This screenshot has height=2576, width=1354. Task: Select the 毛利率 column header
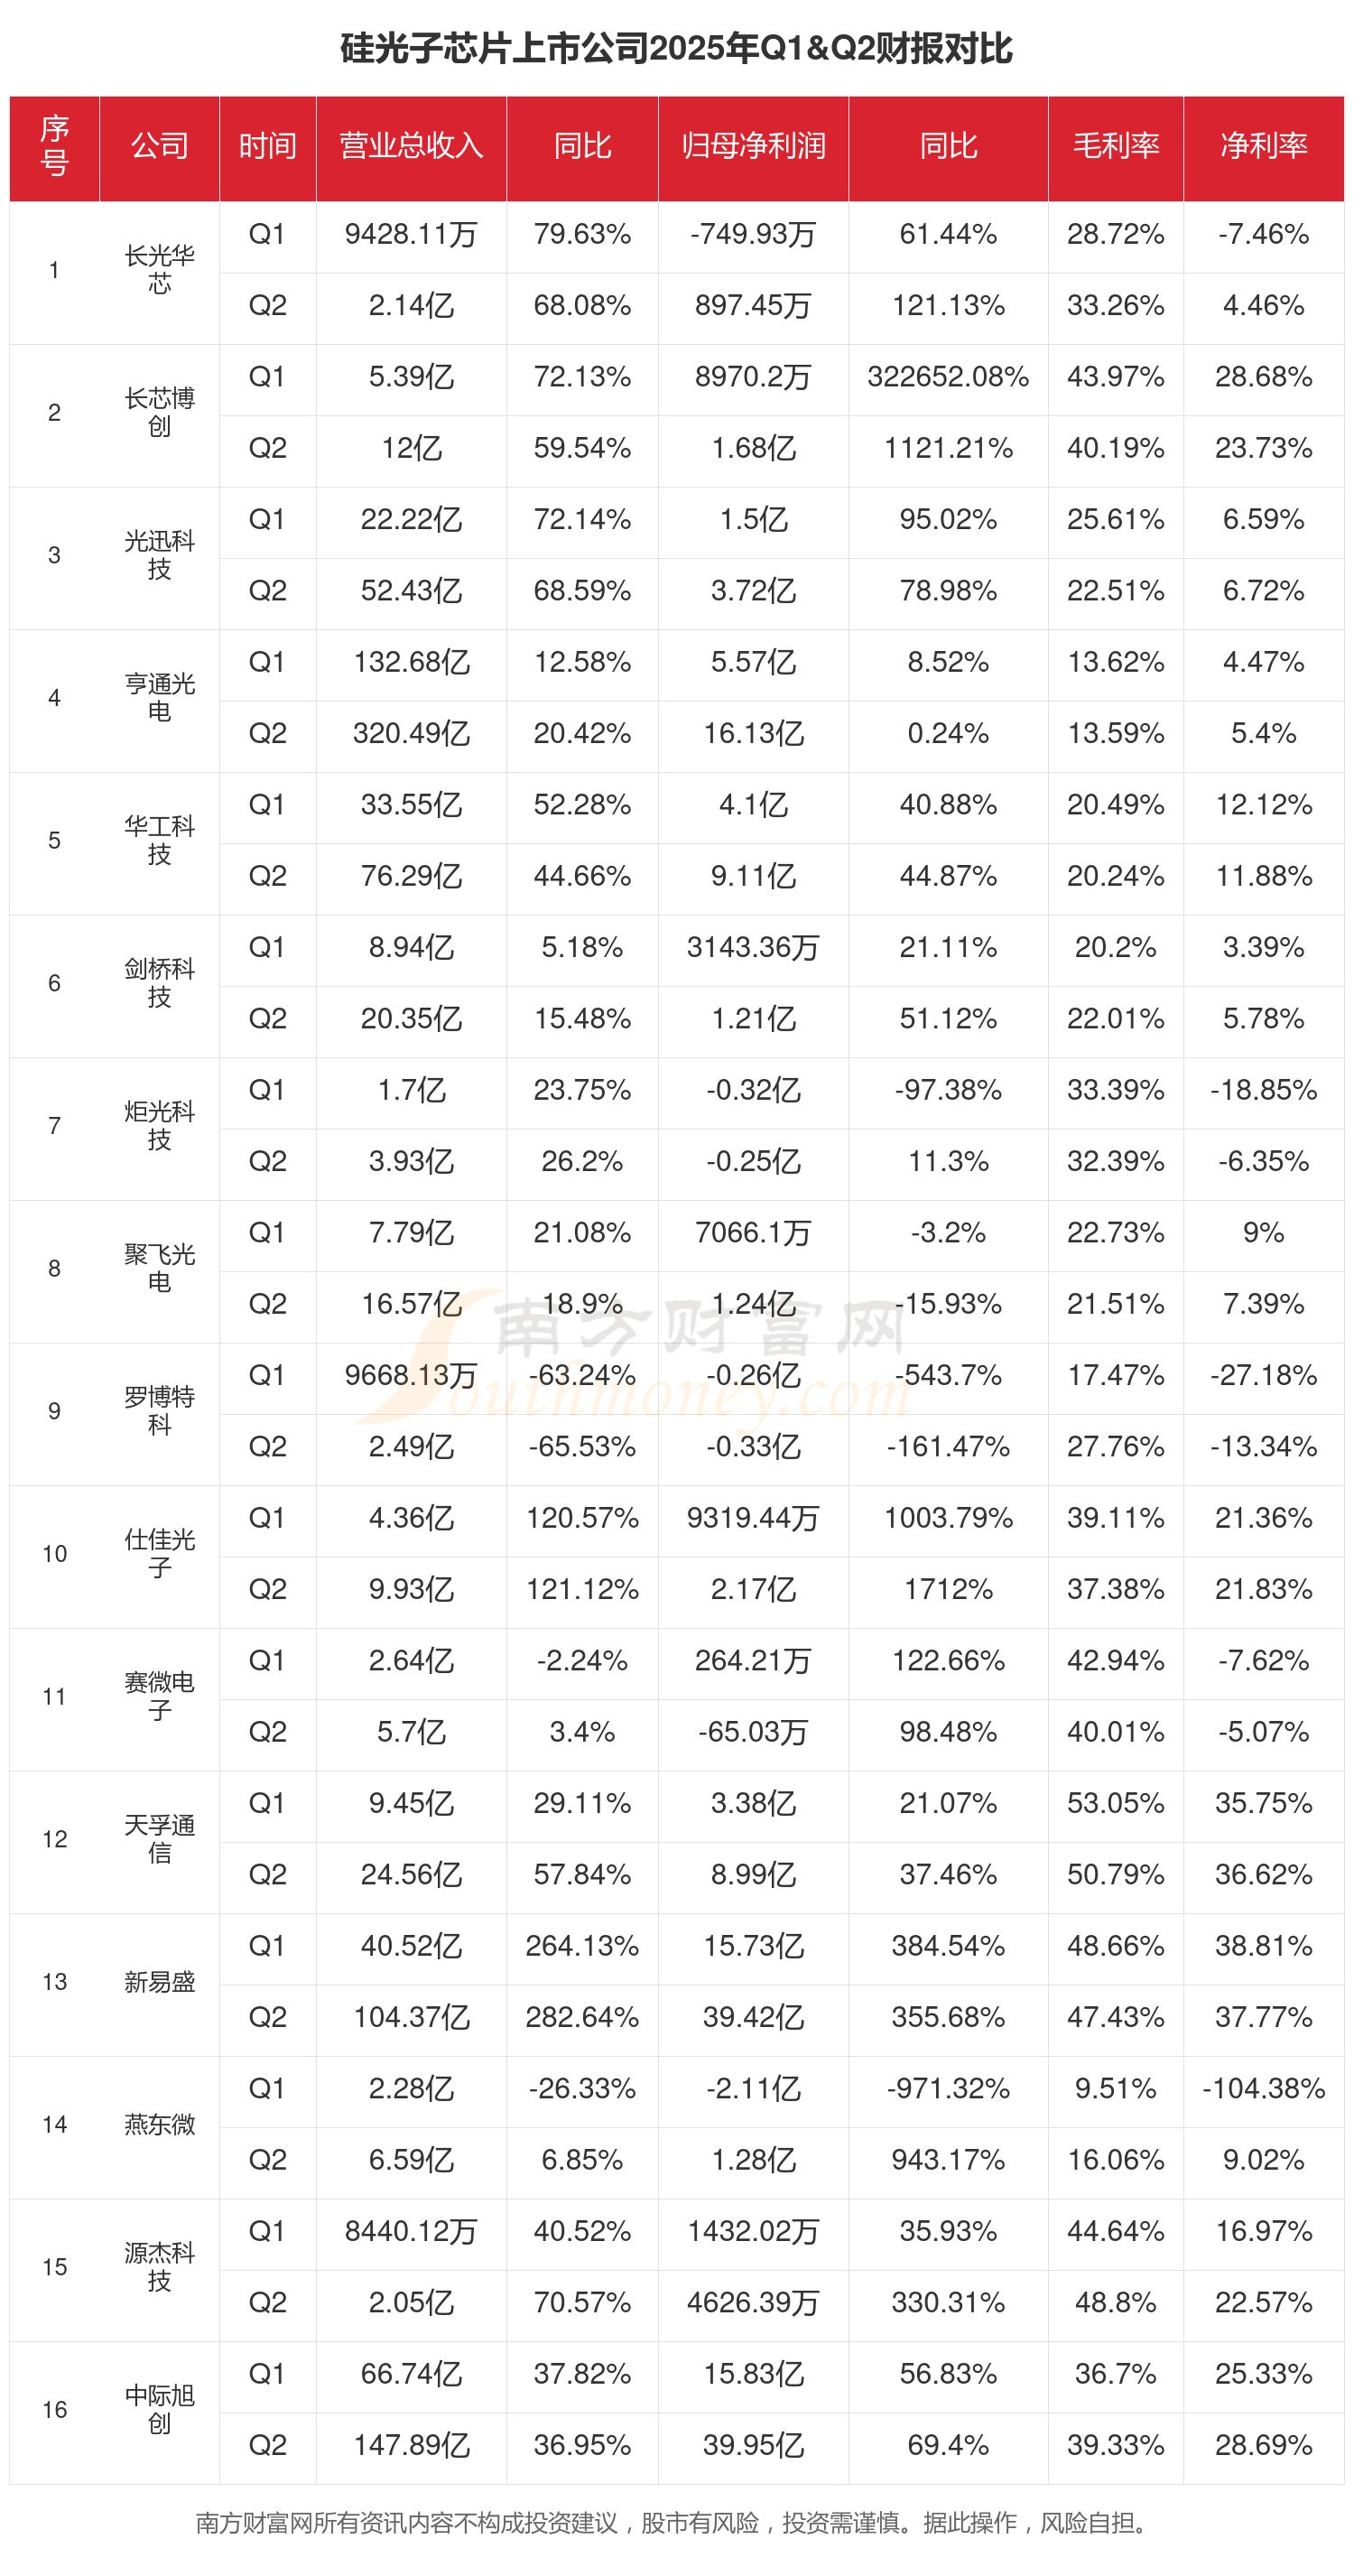pyautogui.click(x=1115, y=147)
